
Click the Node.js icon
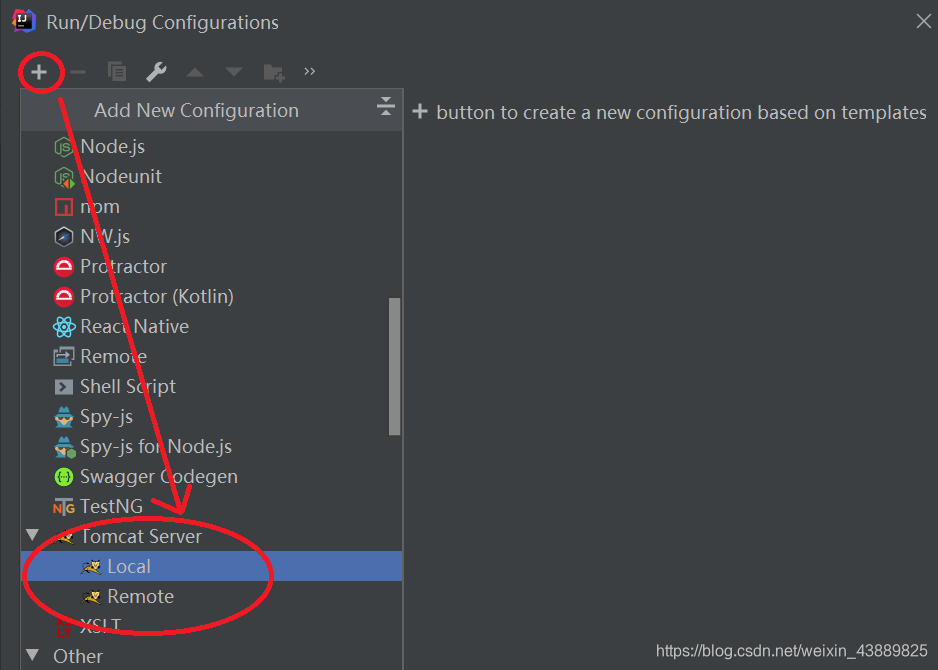(63, 147)
